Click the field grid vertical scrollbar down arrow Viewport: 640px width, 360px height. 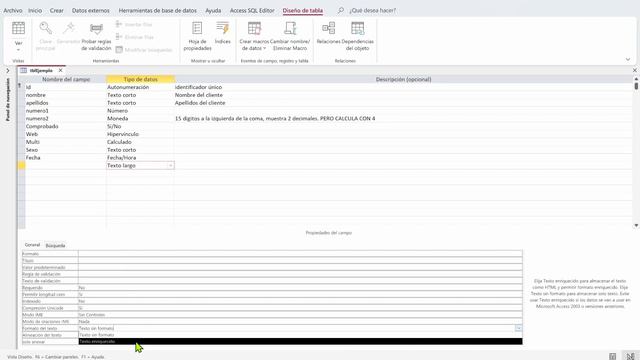coord(636,225)
